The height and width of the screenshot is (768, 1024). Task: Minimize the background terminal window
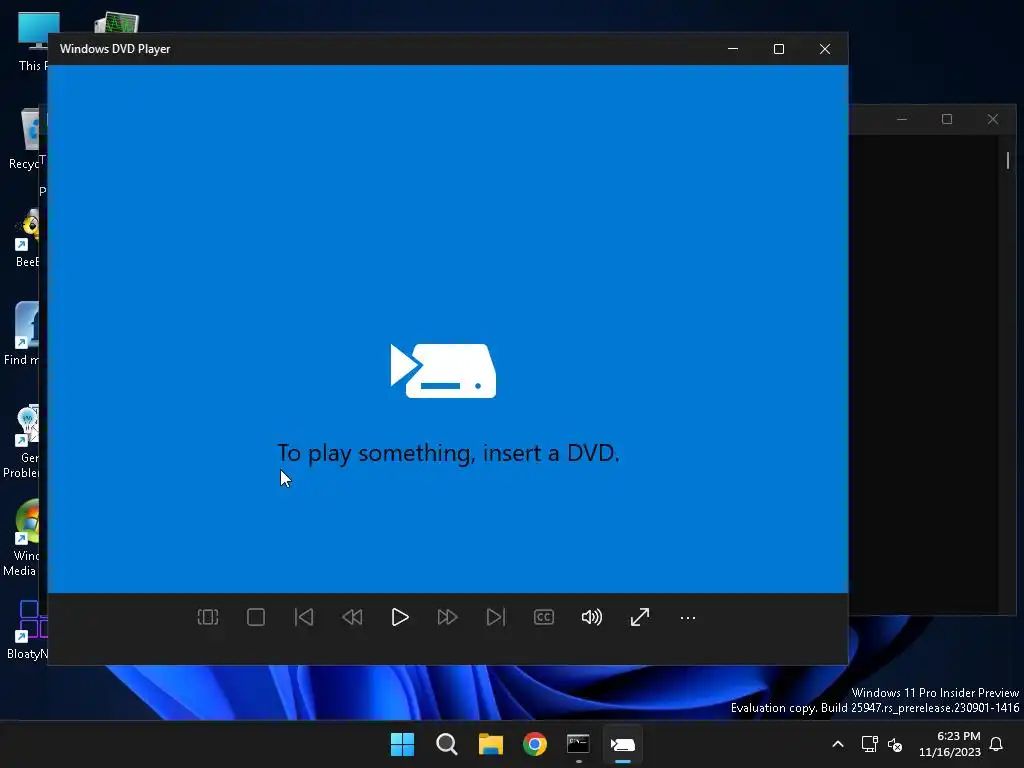tap(902, 120)
